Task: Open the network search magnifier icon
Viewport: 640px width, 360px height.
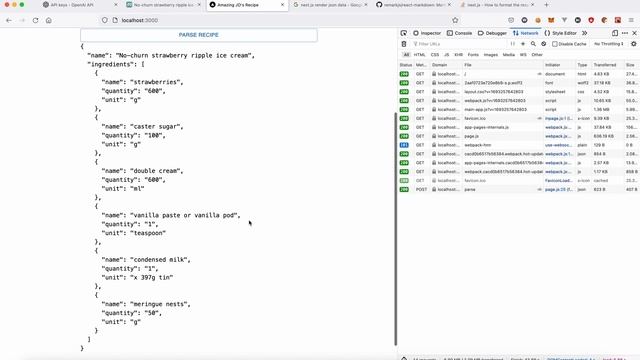Action: click(x=533, y=44)
